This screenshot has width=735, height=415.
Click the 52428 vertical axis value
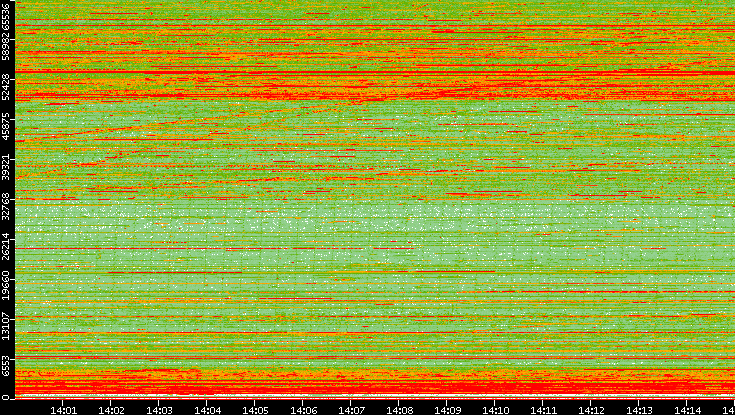7,88
